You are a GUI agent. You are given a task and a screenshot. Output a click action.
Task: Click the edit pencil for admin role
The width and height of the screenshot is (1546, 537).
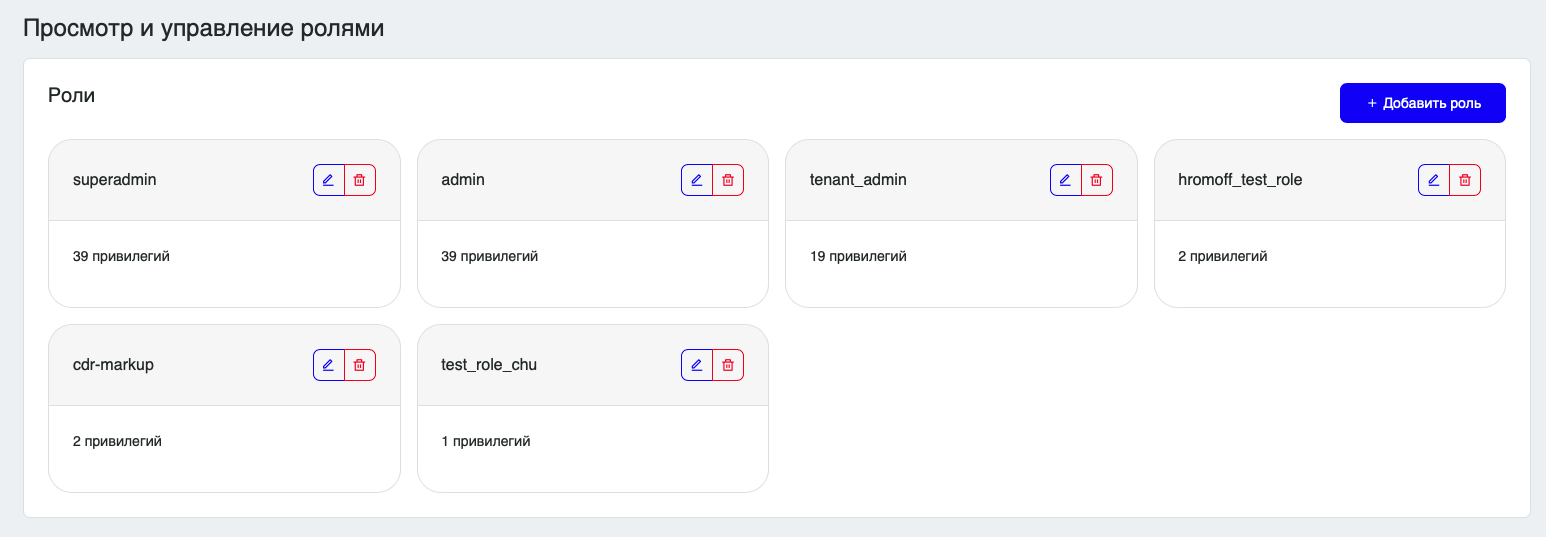tap(697, 180)
